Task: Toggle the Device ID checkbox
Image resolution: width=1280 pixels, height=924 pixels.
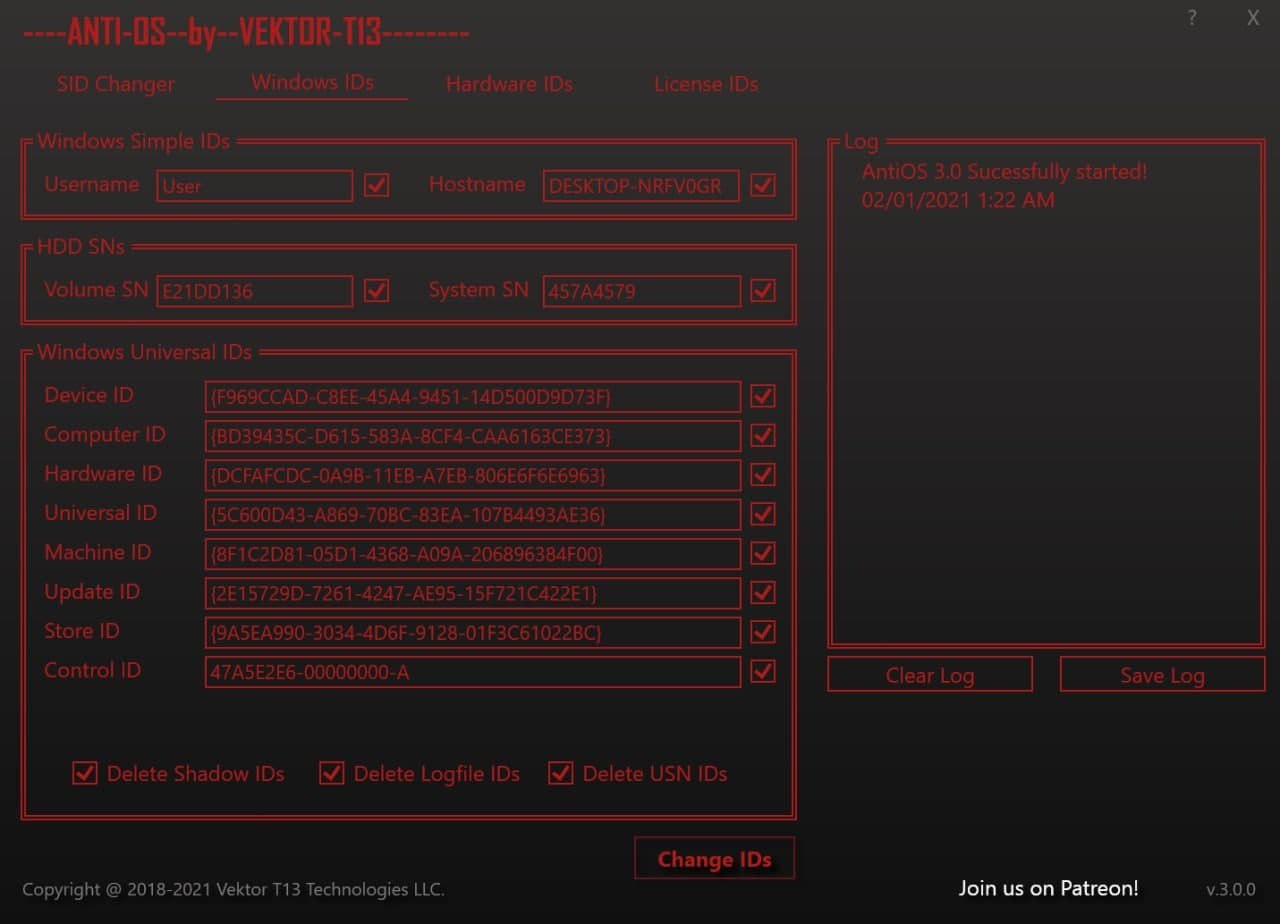Action: point(763,396)
